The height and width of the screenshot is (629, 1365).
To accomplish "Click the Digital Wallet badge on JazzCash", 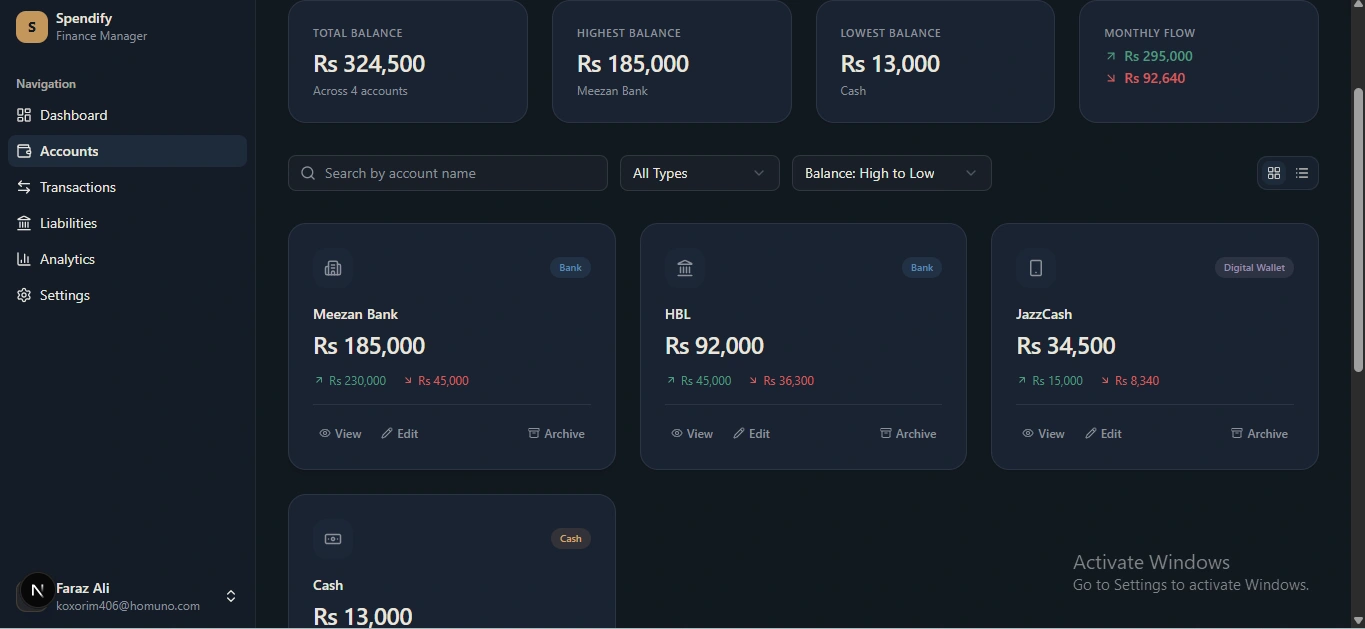I will click(x=1254, y=268).
